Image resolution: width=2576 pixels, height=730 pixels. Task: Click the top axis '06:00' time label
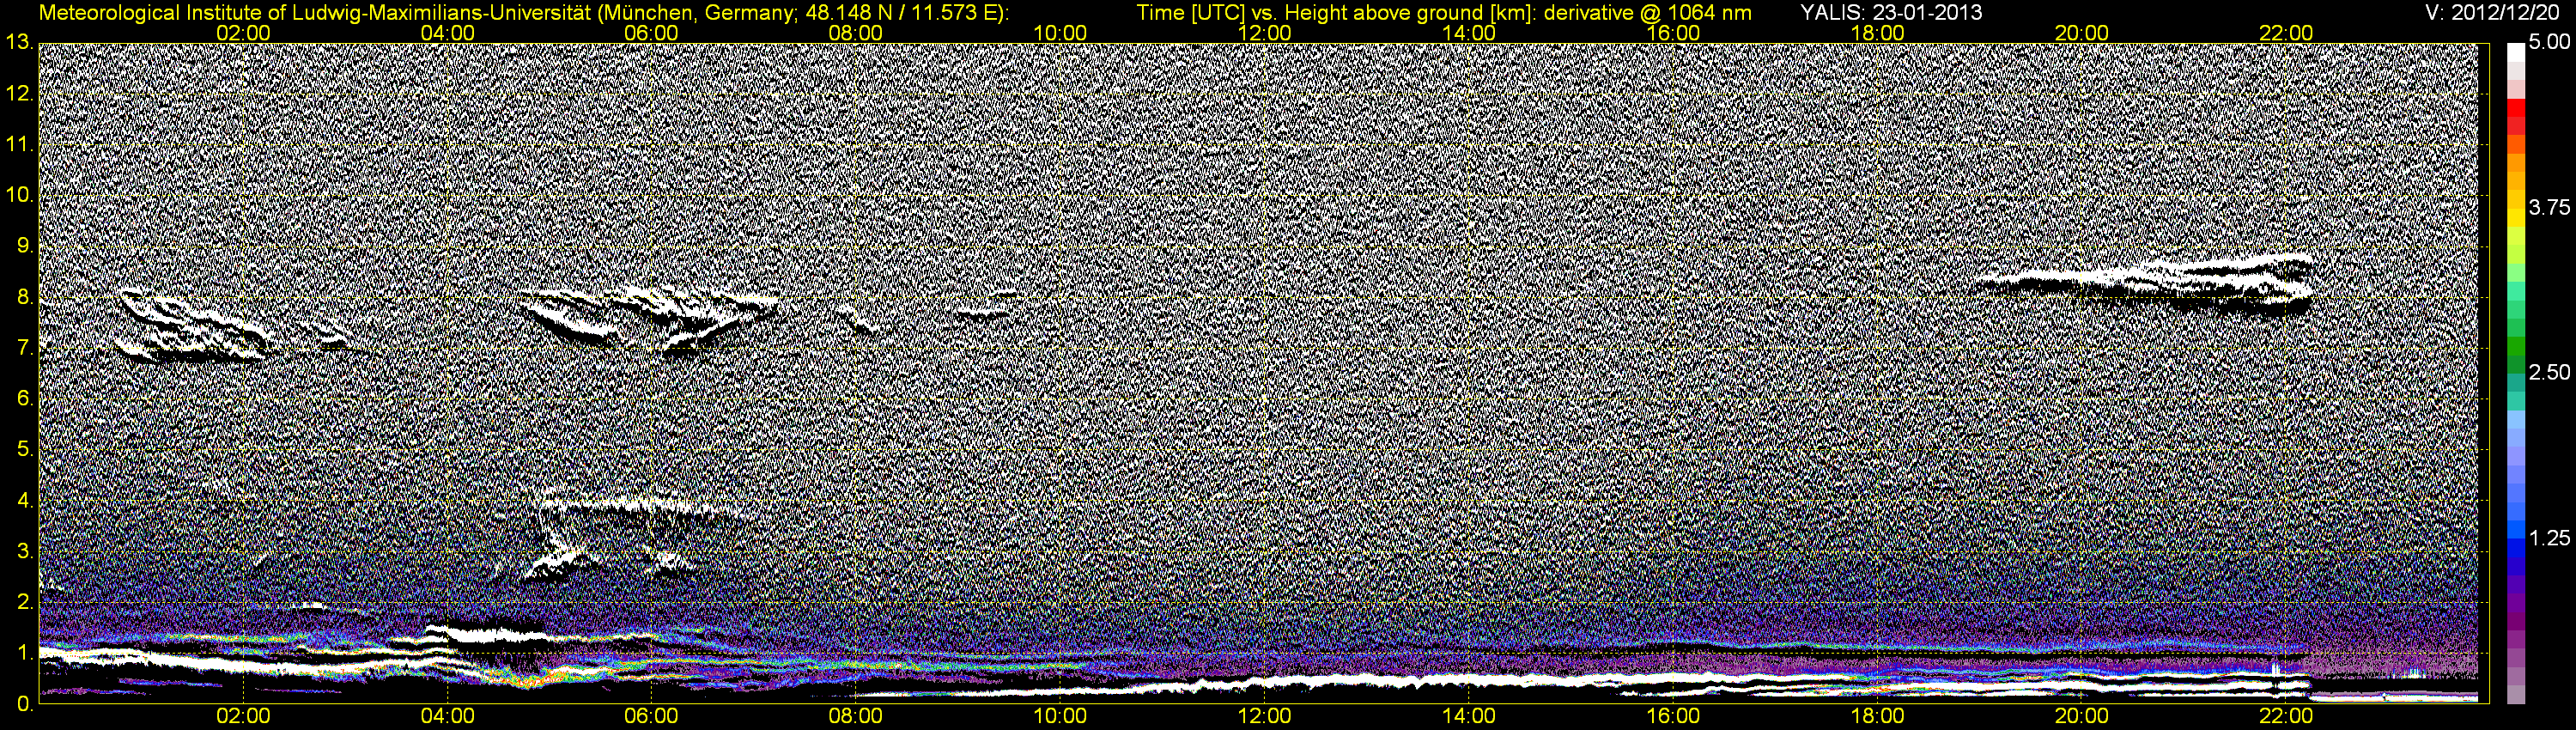coord(652,33)
